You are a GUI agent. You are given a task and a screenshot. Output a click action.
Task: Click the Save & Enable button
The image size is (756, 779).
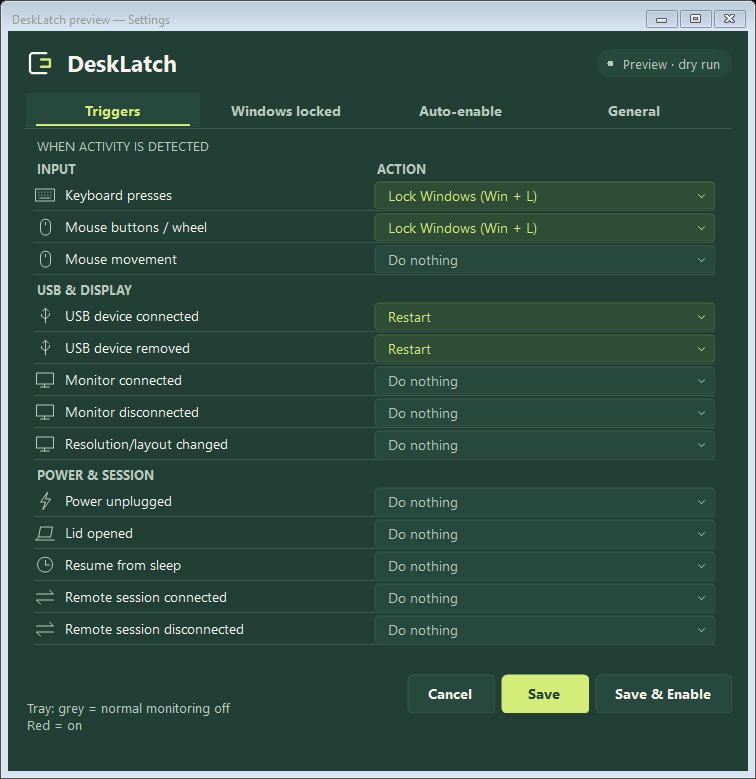pos(663,694)
